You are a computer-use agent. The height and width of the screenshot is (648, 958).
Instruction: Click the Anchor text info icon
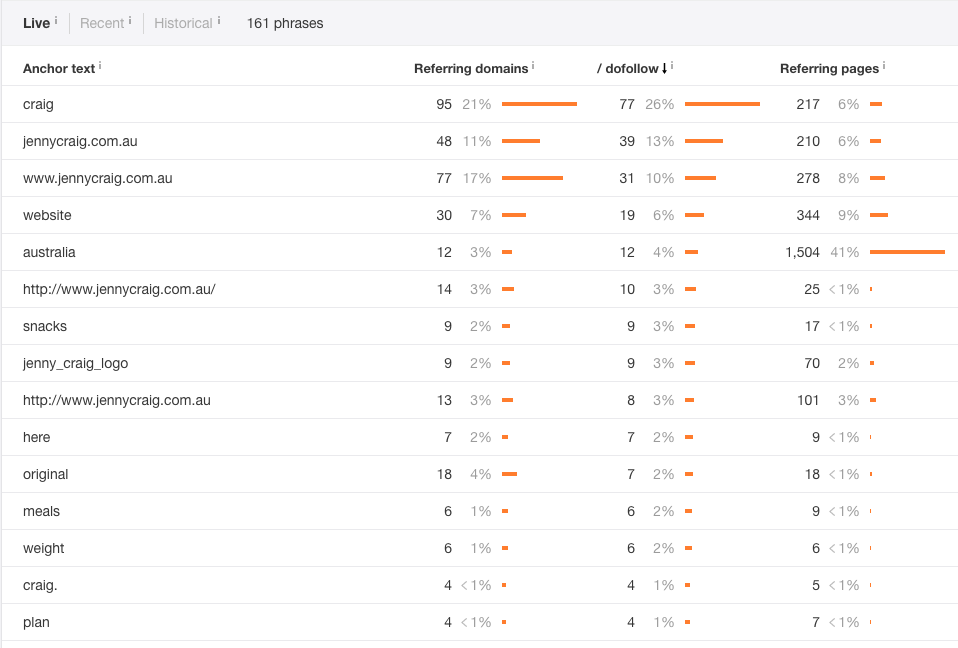[101, 66]
